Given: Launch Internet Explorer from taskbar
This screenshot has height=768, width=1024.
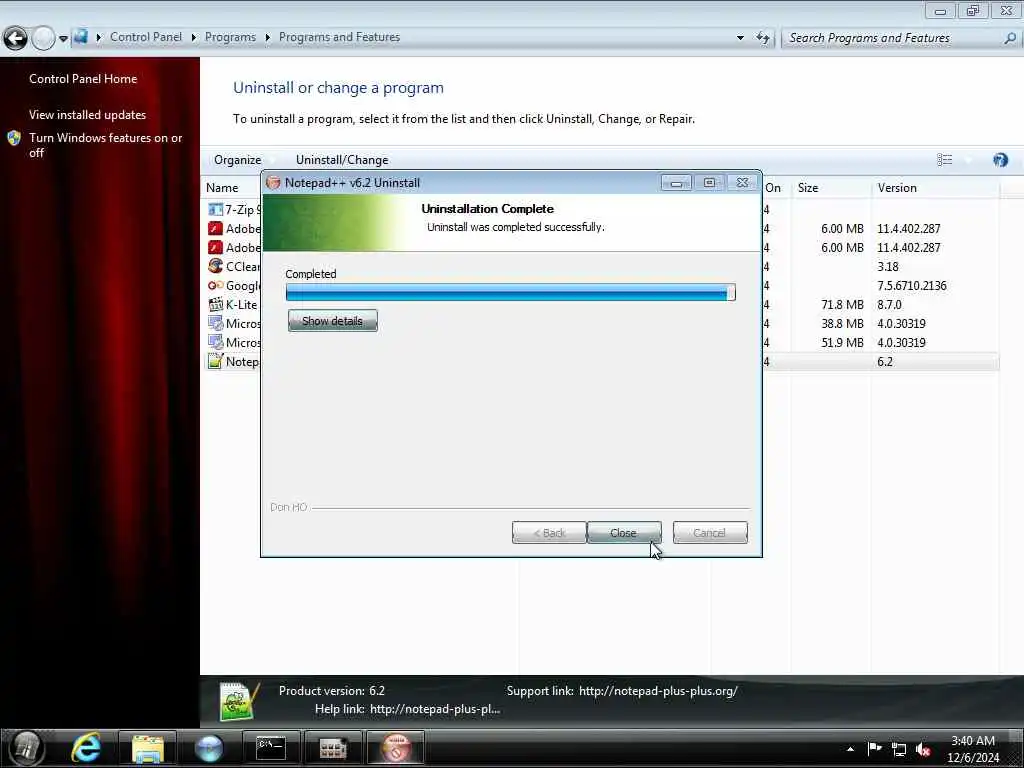Looking at the screenshot, I should coord(86,748).
